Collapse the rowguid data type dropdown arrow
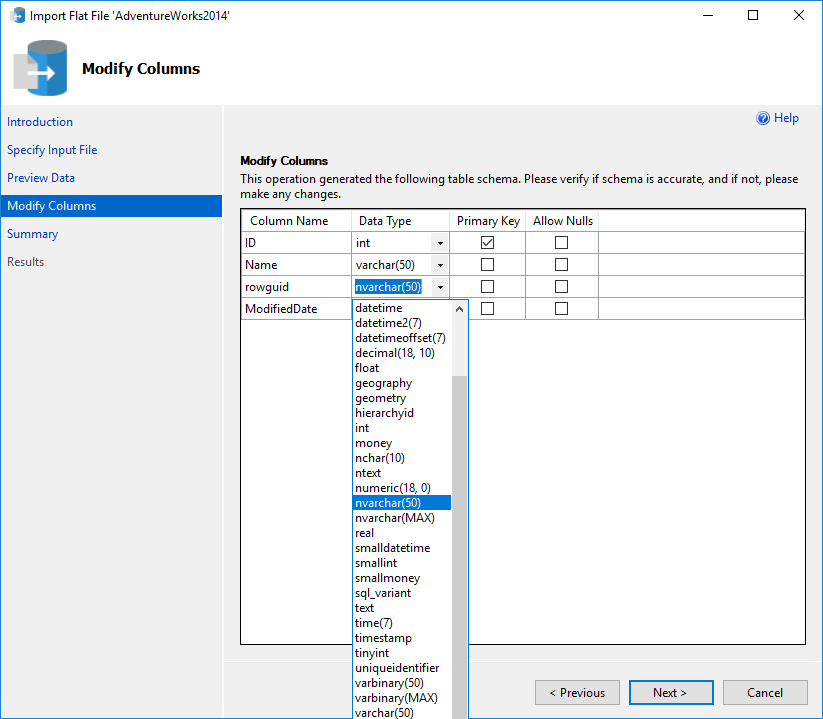 click(x=440, y=287)
